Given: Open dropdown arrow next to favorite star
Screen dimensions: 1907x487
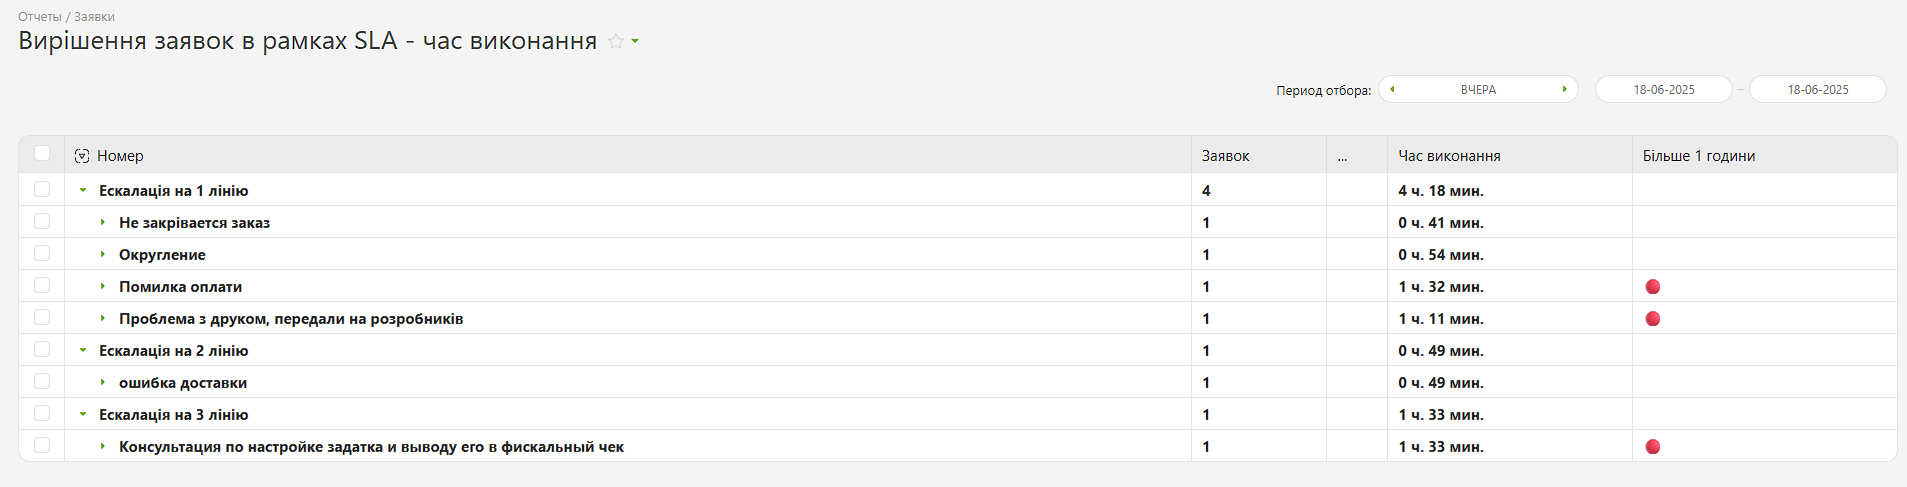Looking at the screenshot, I should [x=635, y=42].
